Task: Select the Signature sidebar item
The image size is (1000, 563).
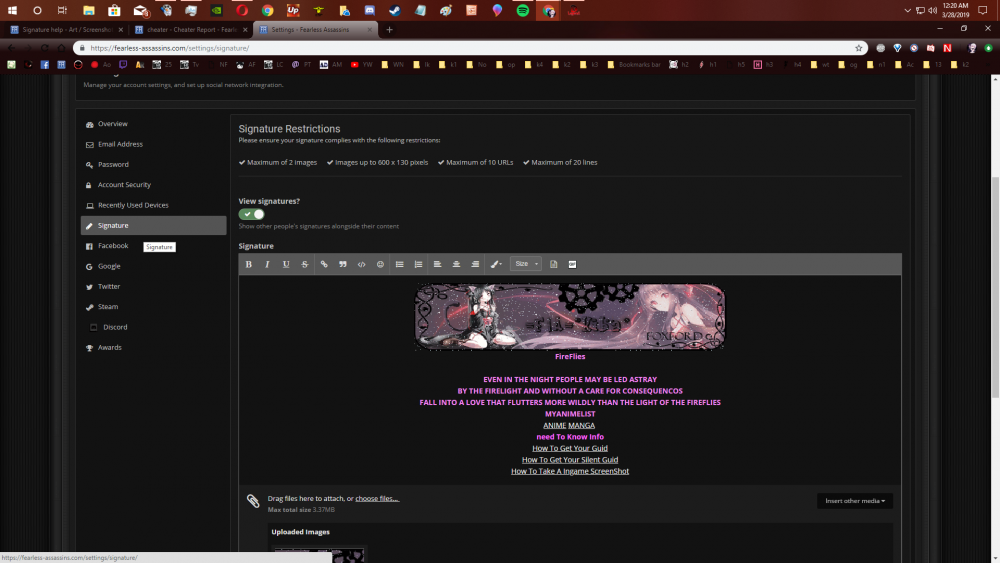Action: pos(154,225)
